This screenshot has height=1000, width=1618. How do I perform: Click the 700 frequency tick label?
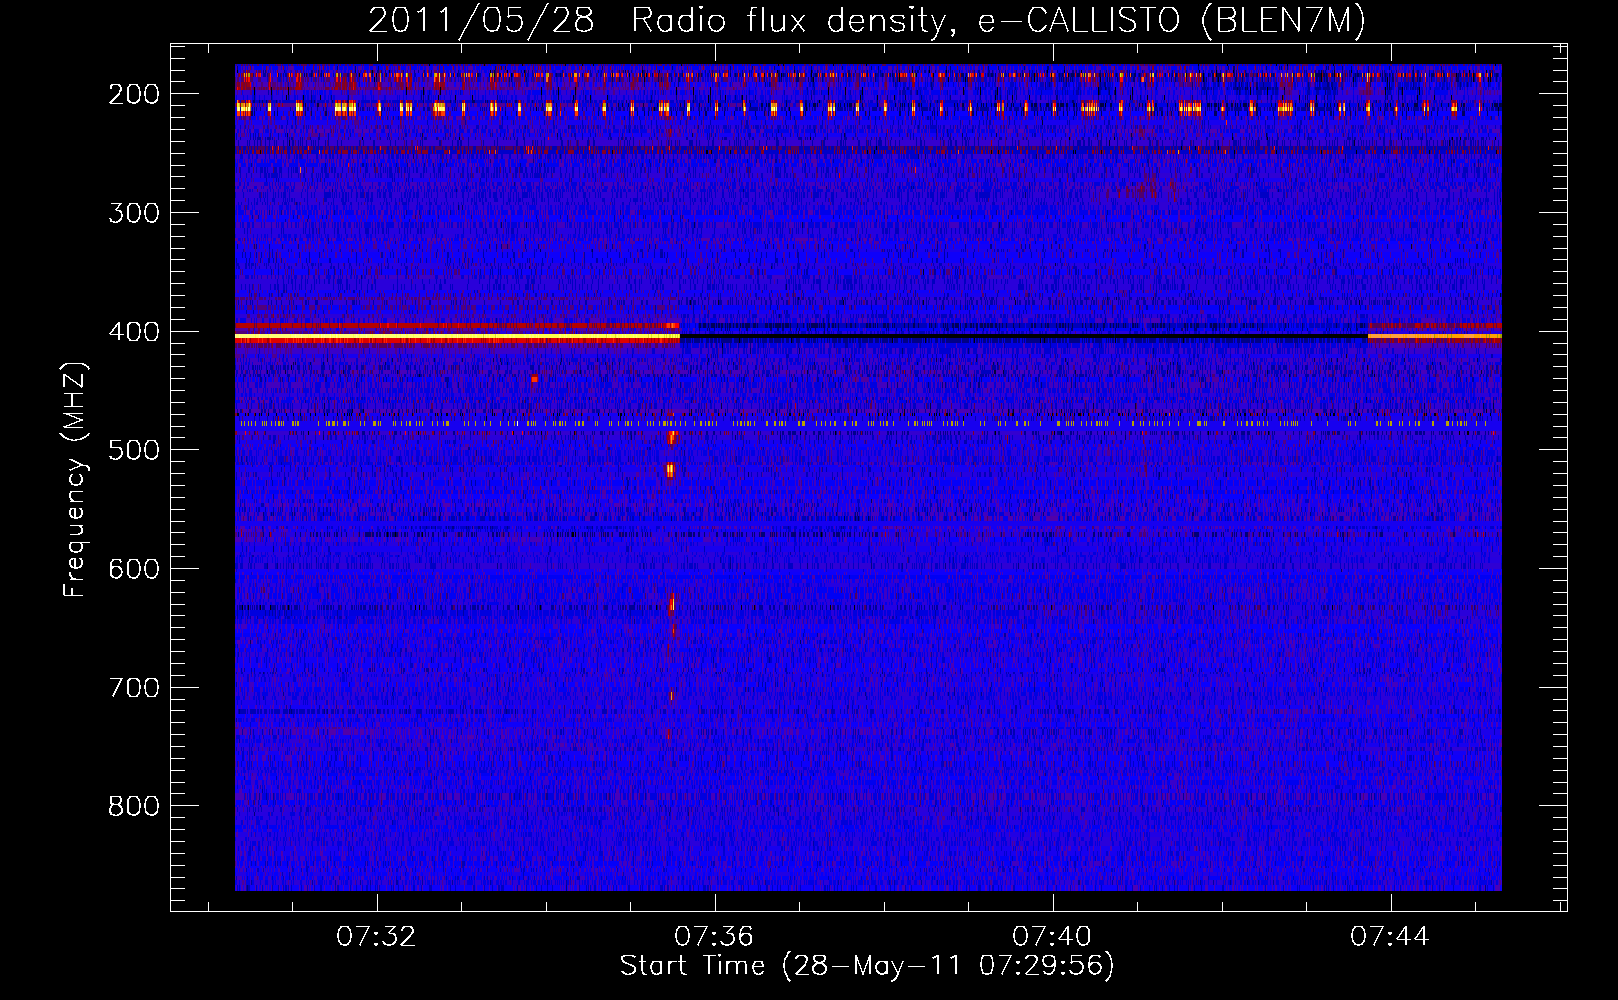tap(134, 688)
